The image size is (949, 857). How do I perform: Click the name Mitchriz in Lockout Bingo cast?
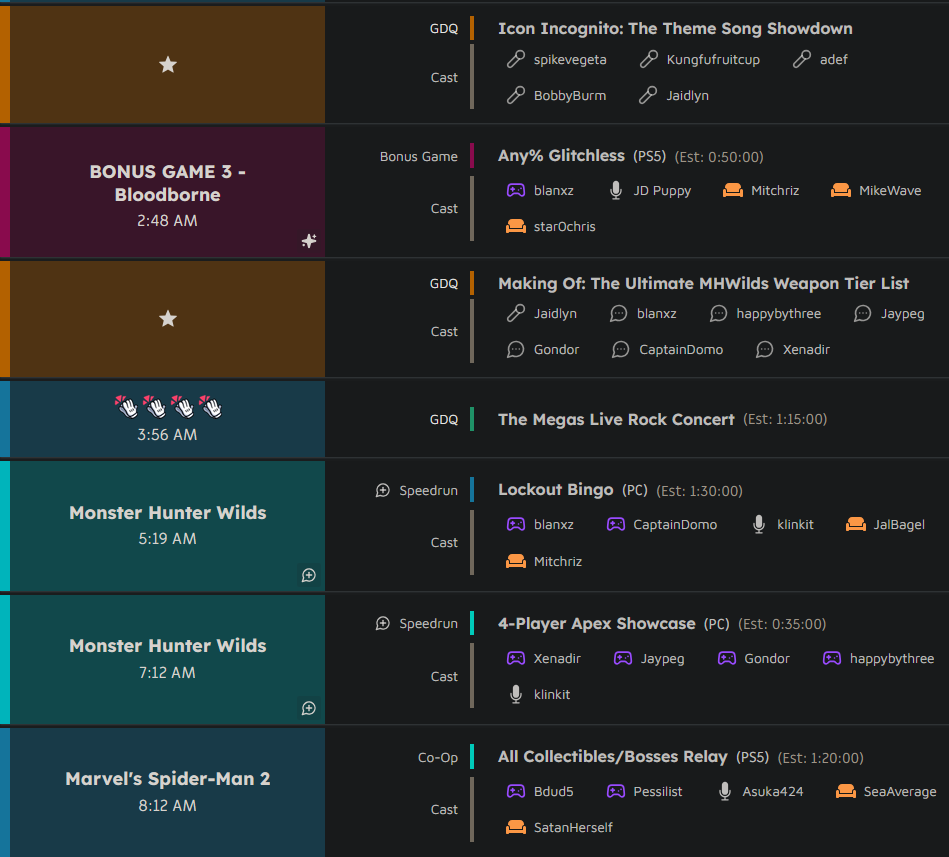tap(557, 562)
